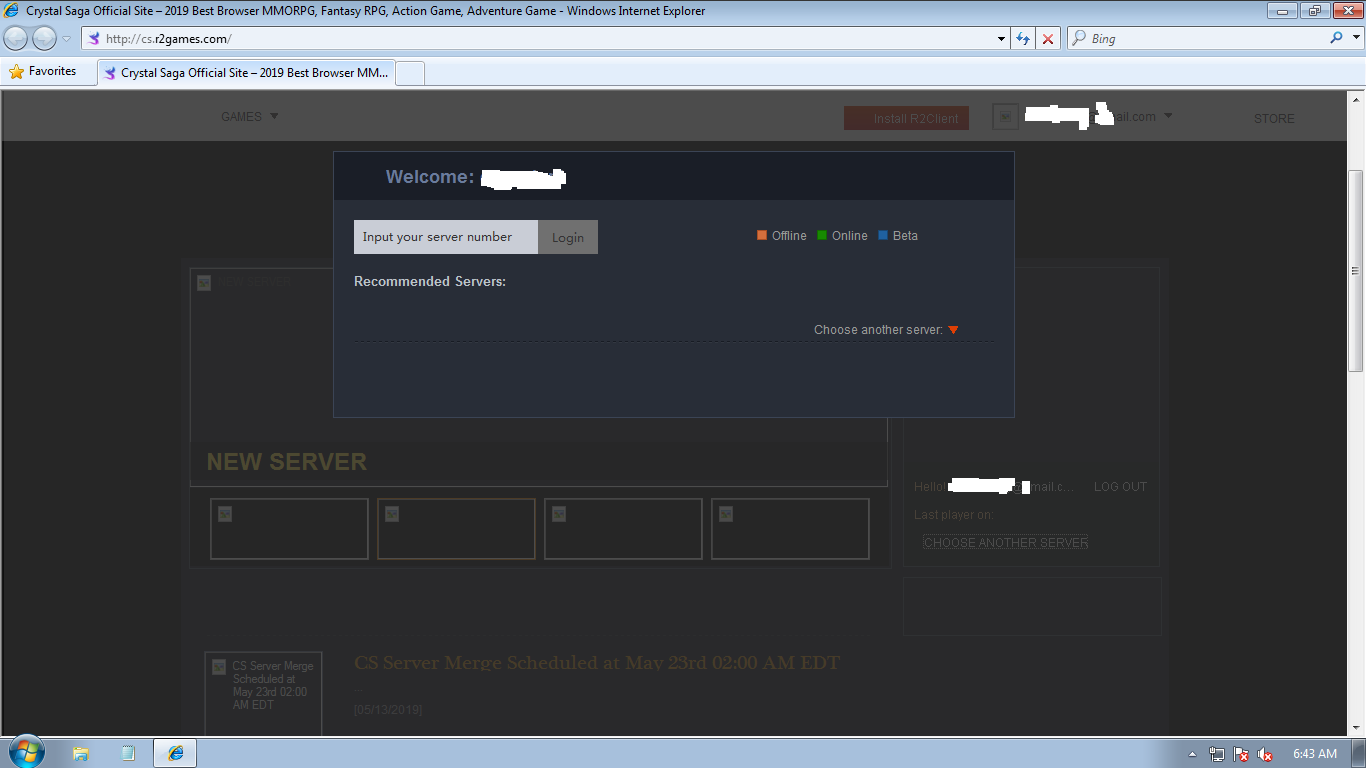1366x768 pixels.
Task: Open the CS Server Merge Scheduled article headline
Action: pos(597,663)
